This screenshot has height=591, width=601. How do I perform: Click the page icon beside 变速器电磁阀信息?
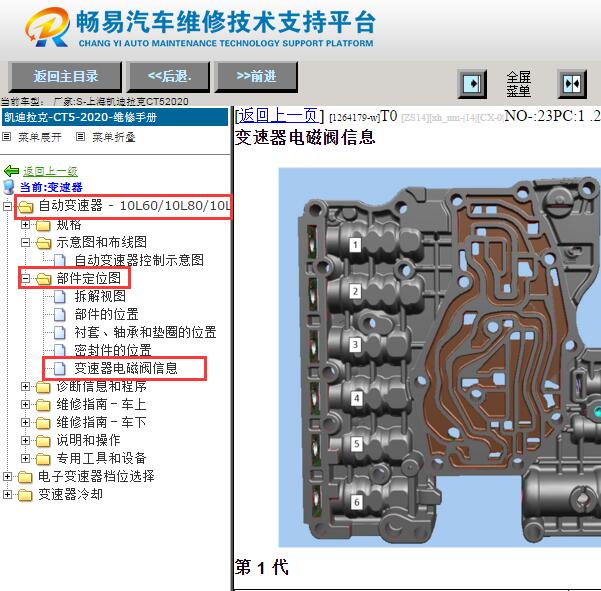click(60, 369)
